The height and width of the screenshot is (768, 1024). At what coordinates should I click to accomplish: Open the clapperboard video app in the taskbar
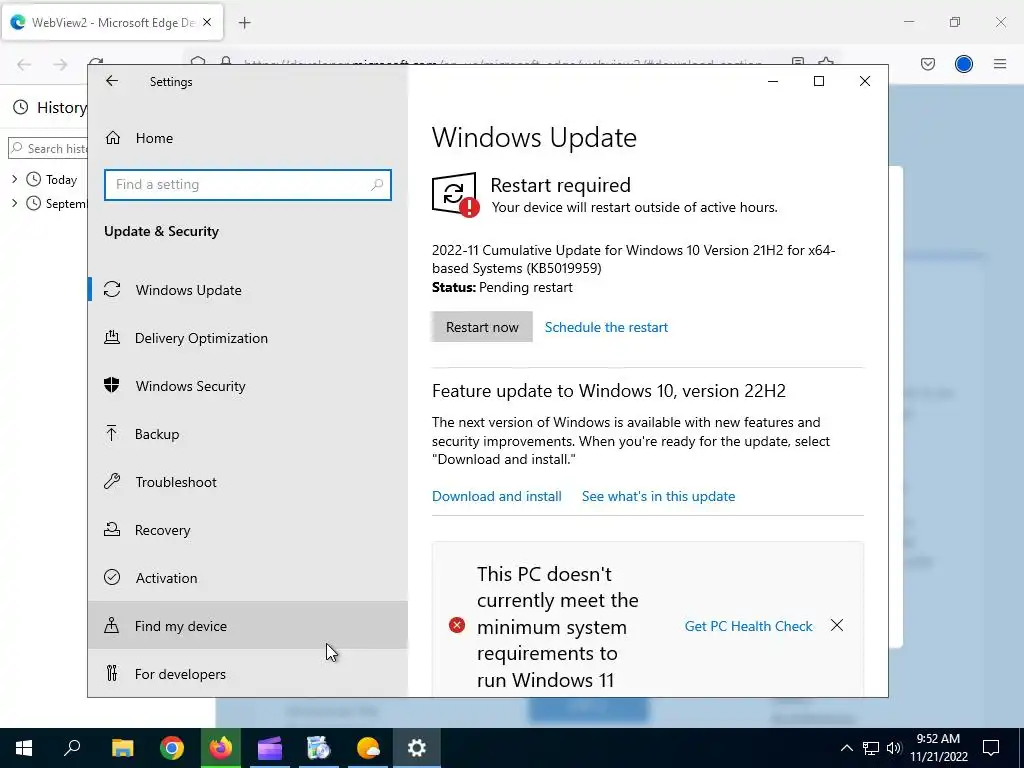(x=270, y=748)
